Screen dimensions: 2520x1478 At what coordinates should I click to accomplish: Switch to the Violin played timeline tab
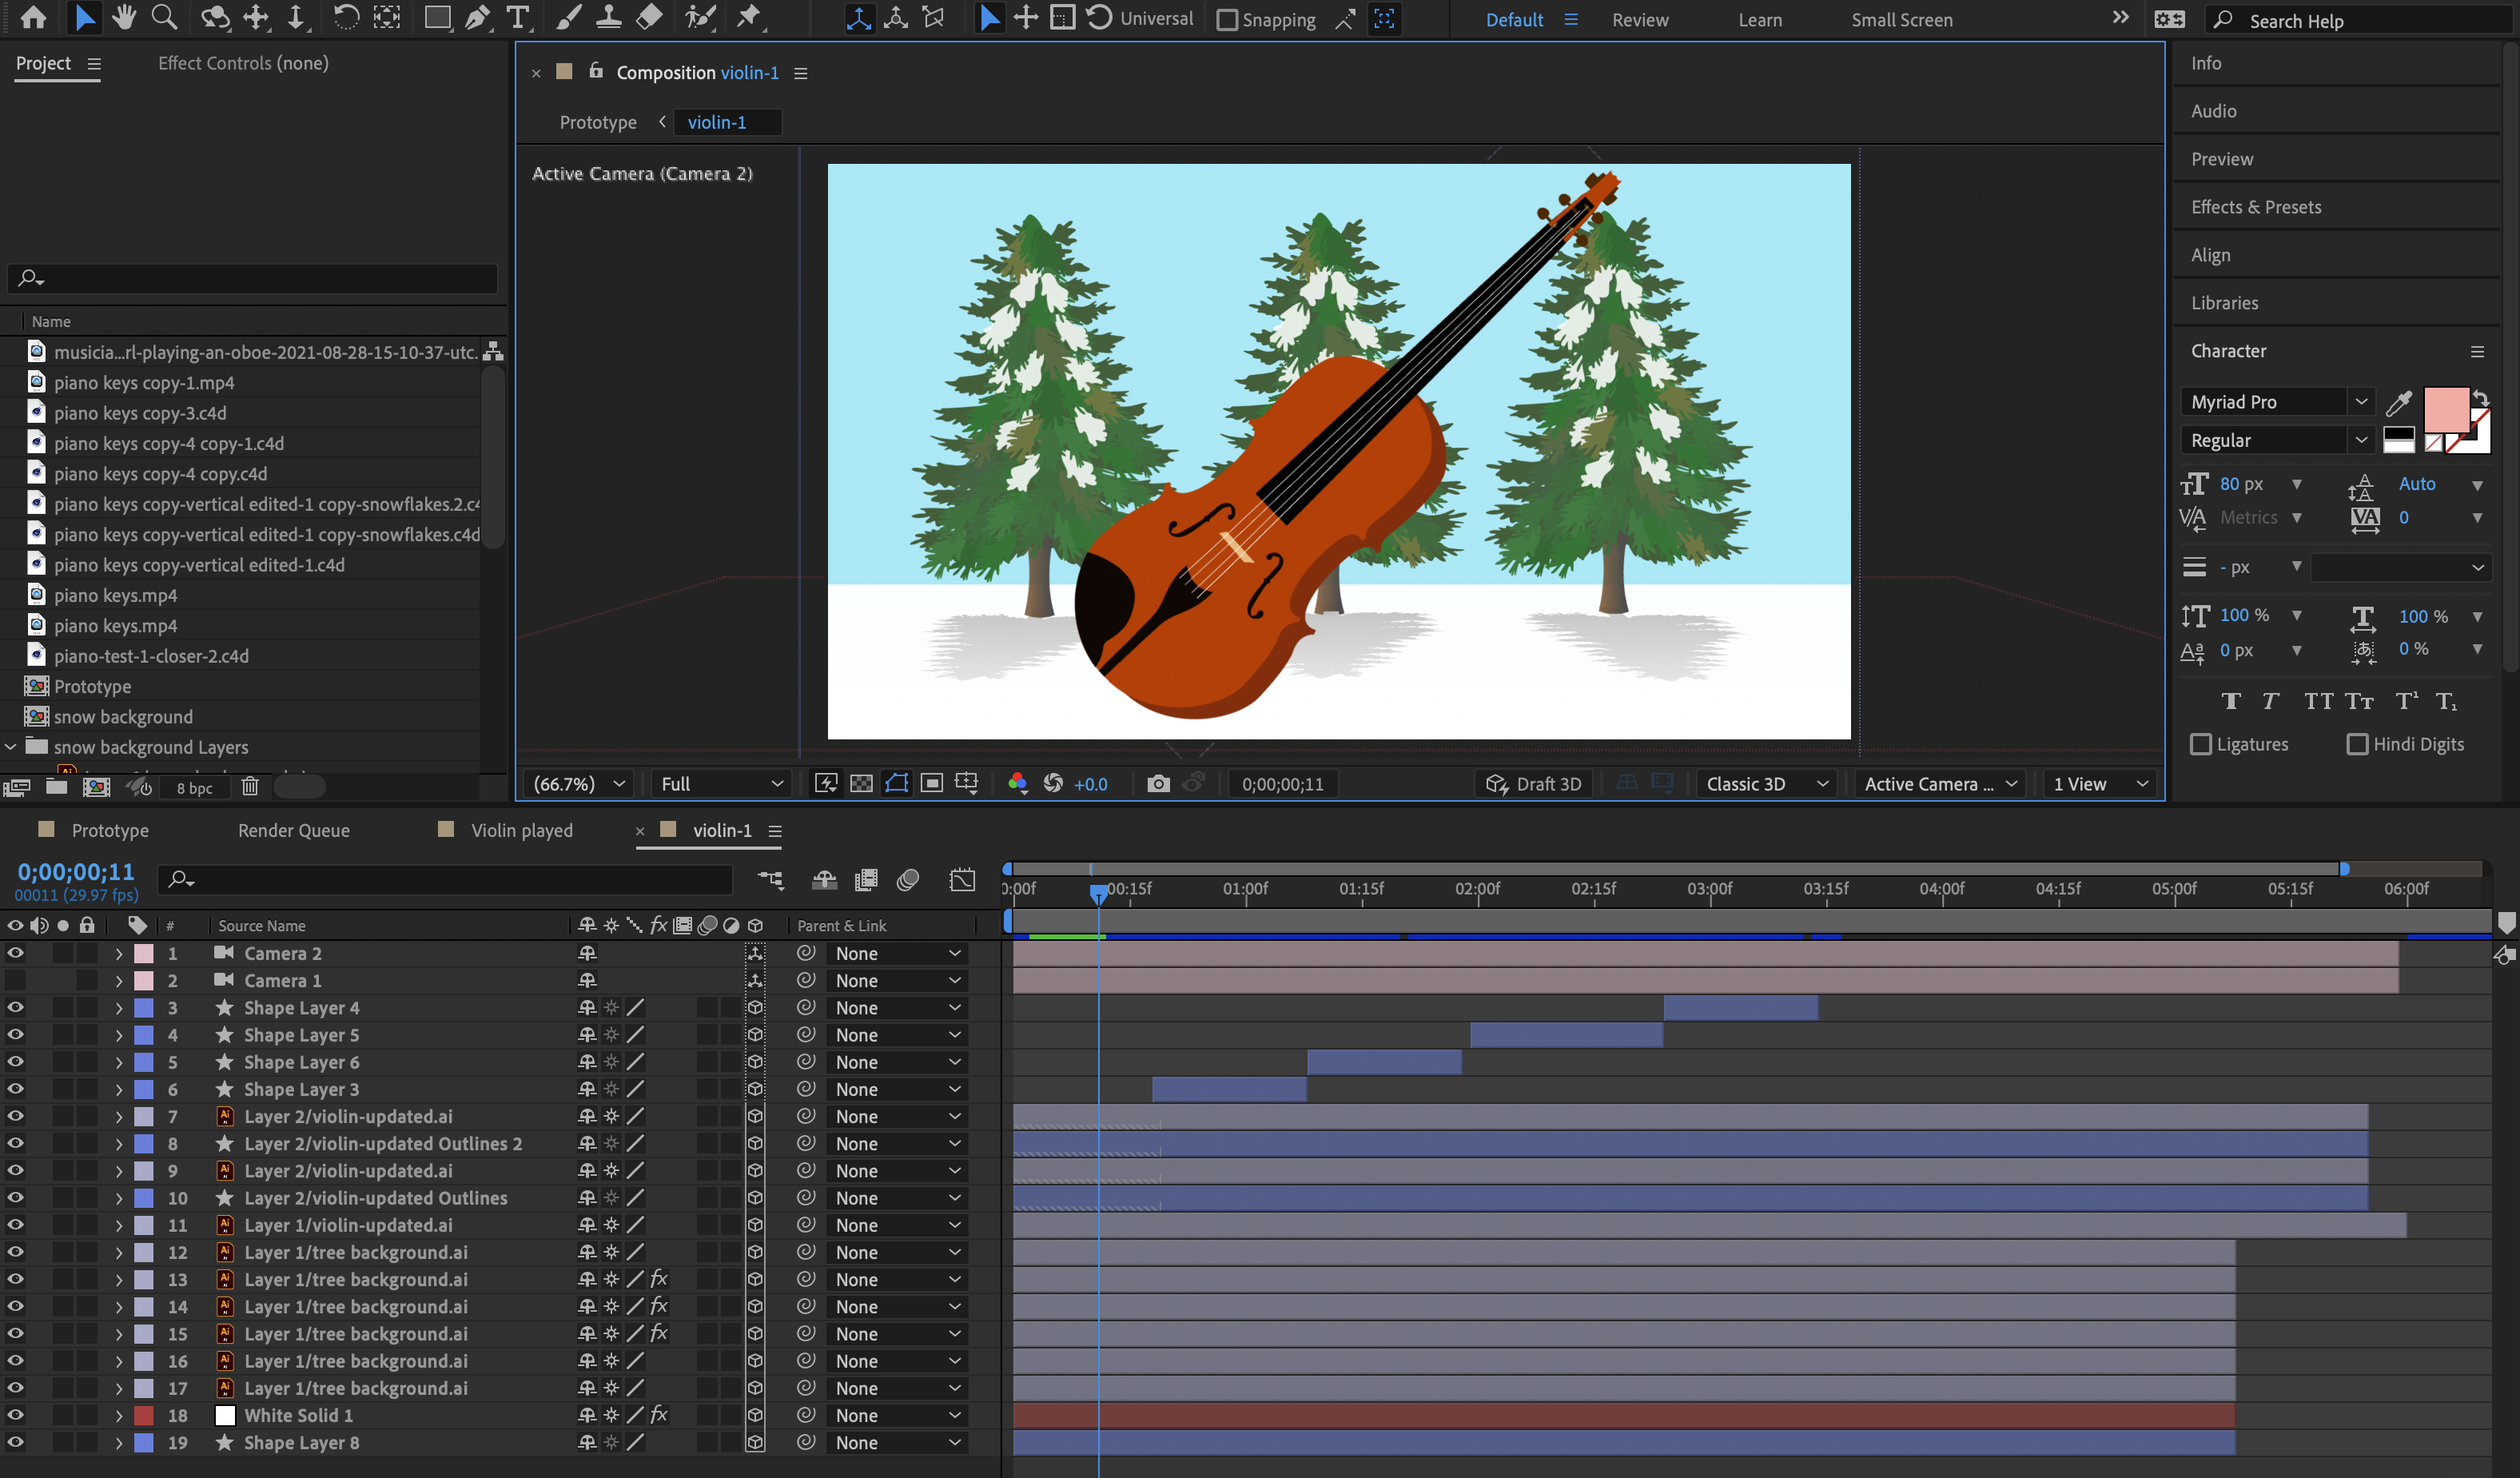pyautogui.click(x=522, y=830)
